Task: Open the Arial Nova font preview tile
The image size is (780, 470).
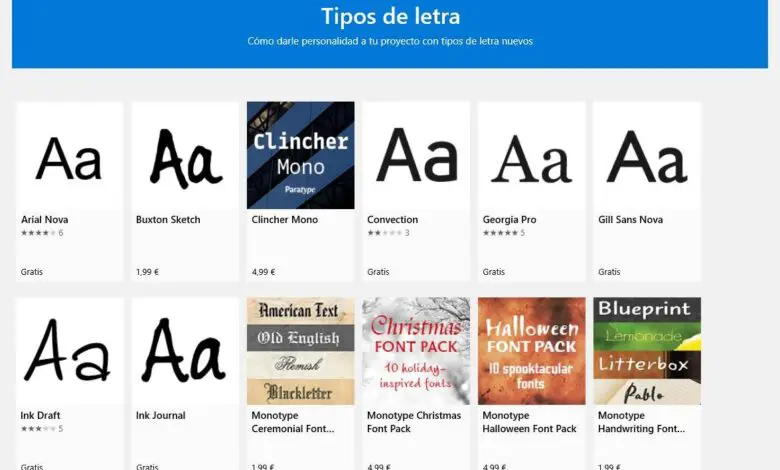Action: [x=70, y=156]
